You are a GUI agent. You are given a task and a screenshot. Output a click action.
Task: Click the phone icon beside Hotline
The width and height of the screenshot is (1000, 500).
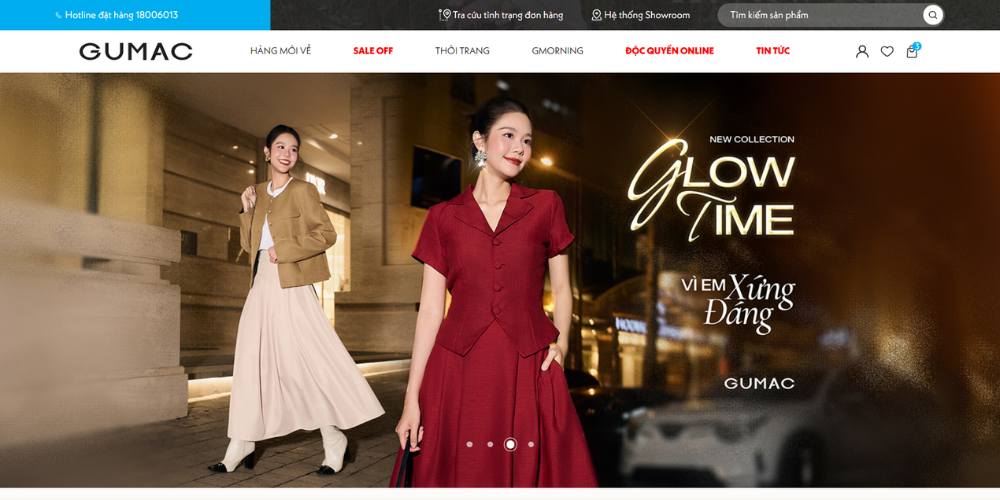[59, 15]
